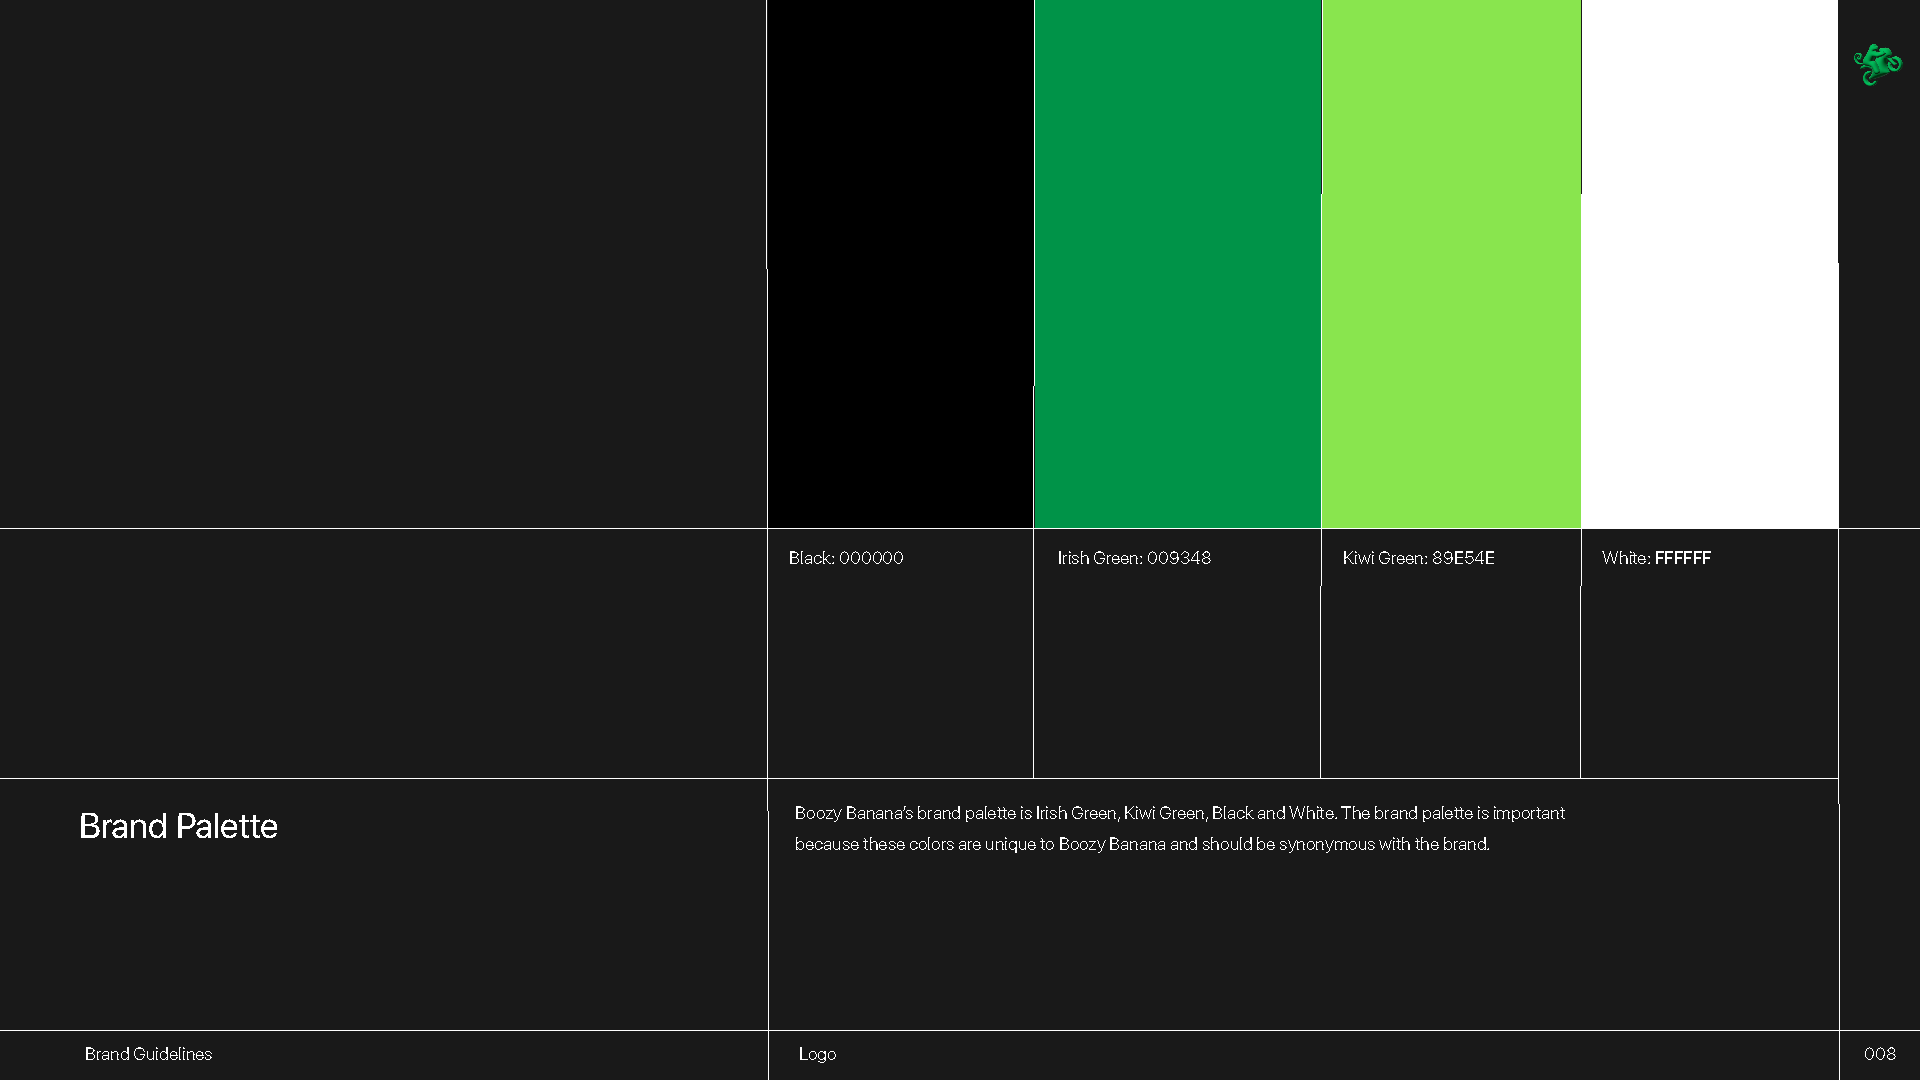Pick the Irish Green color swatch
This screenshot has width=1920, height=1080.
tap(1177, 264)
